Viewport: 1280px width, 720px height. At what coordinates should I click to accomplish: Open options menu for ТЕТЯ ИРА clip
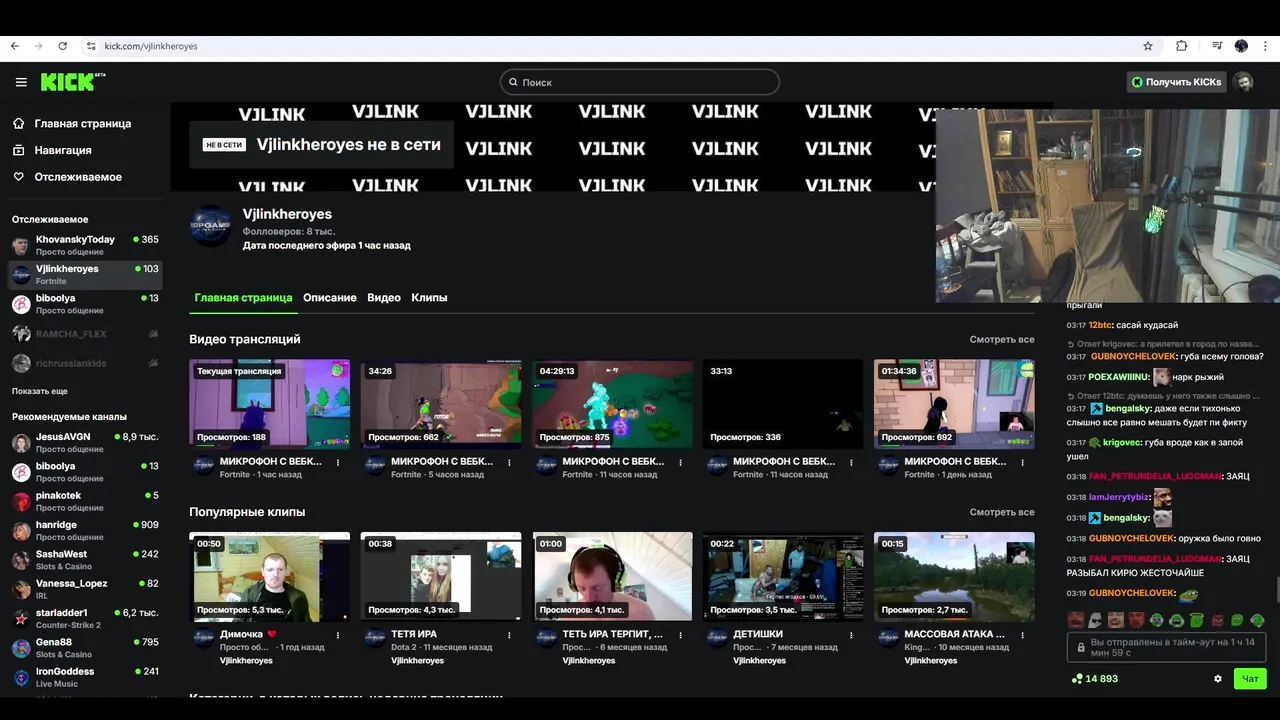coord(509,635)
